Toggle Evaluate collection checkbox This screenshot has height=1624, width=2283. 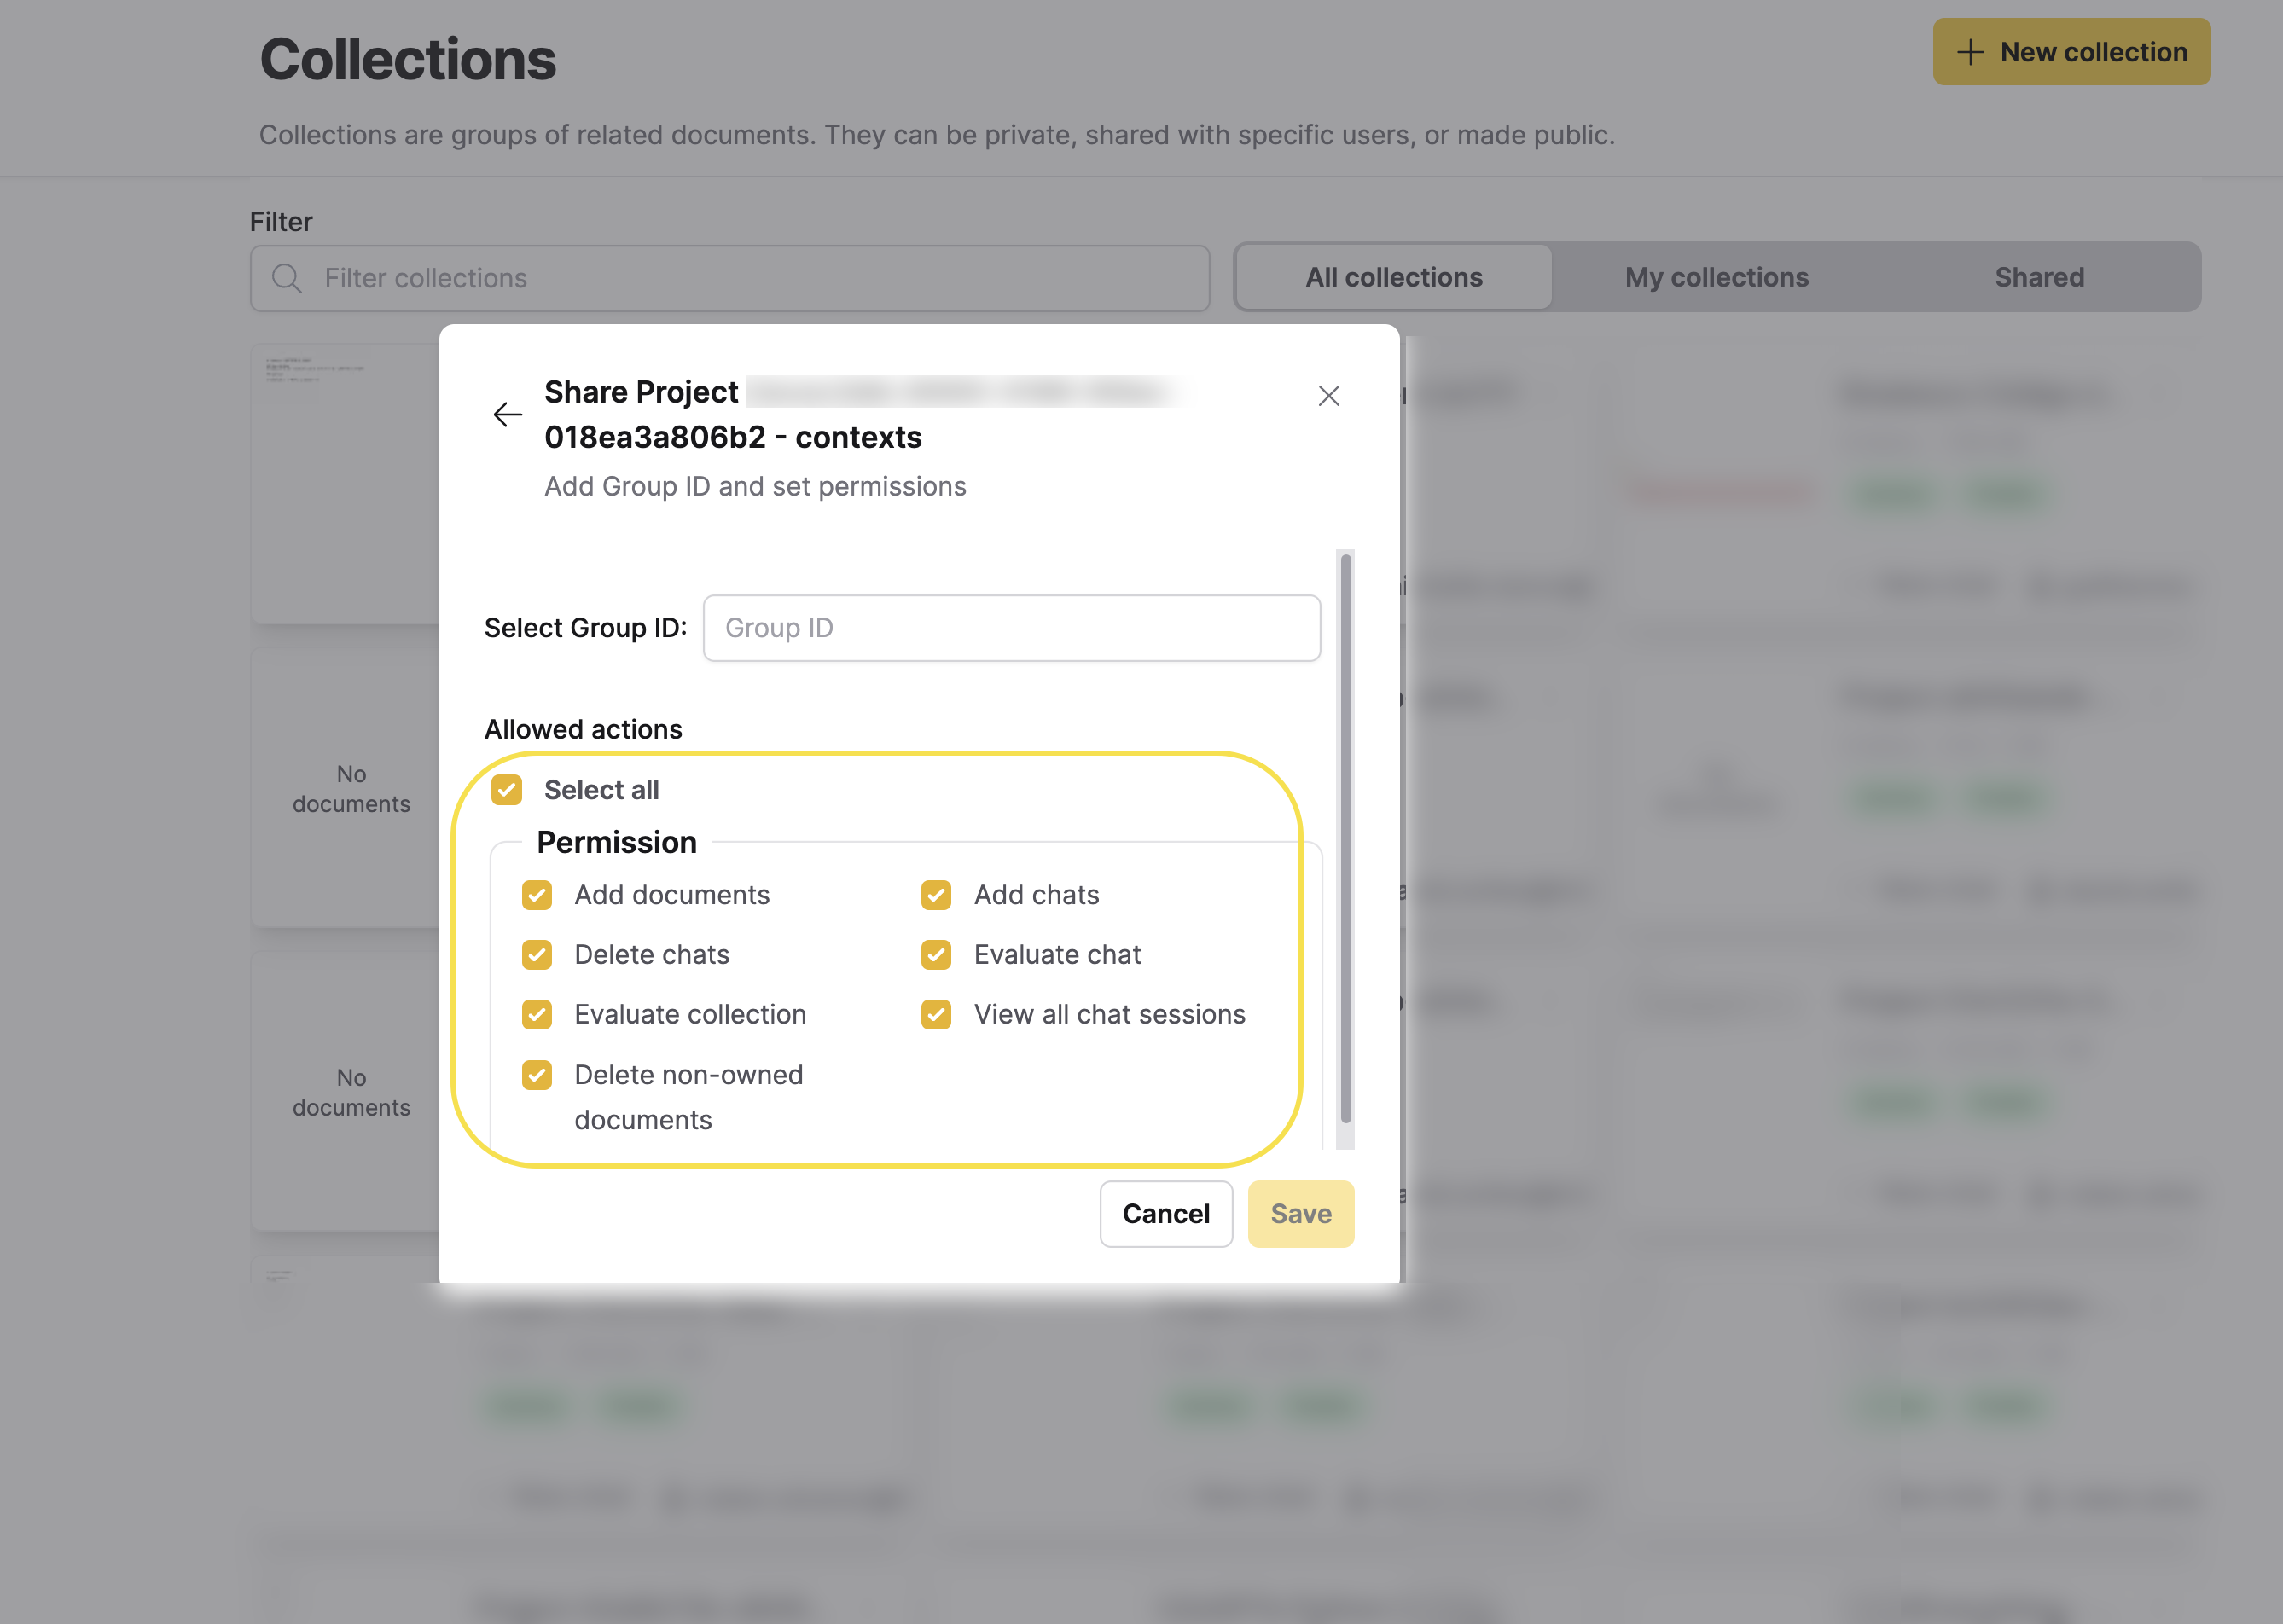[537, 1014]
